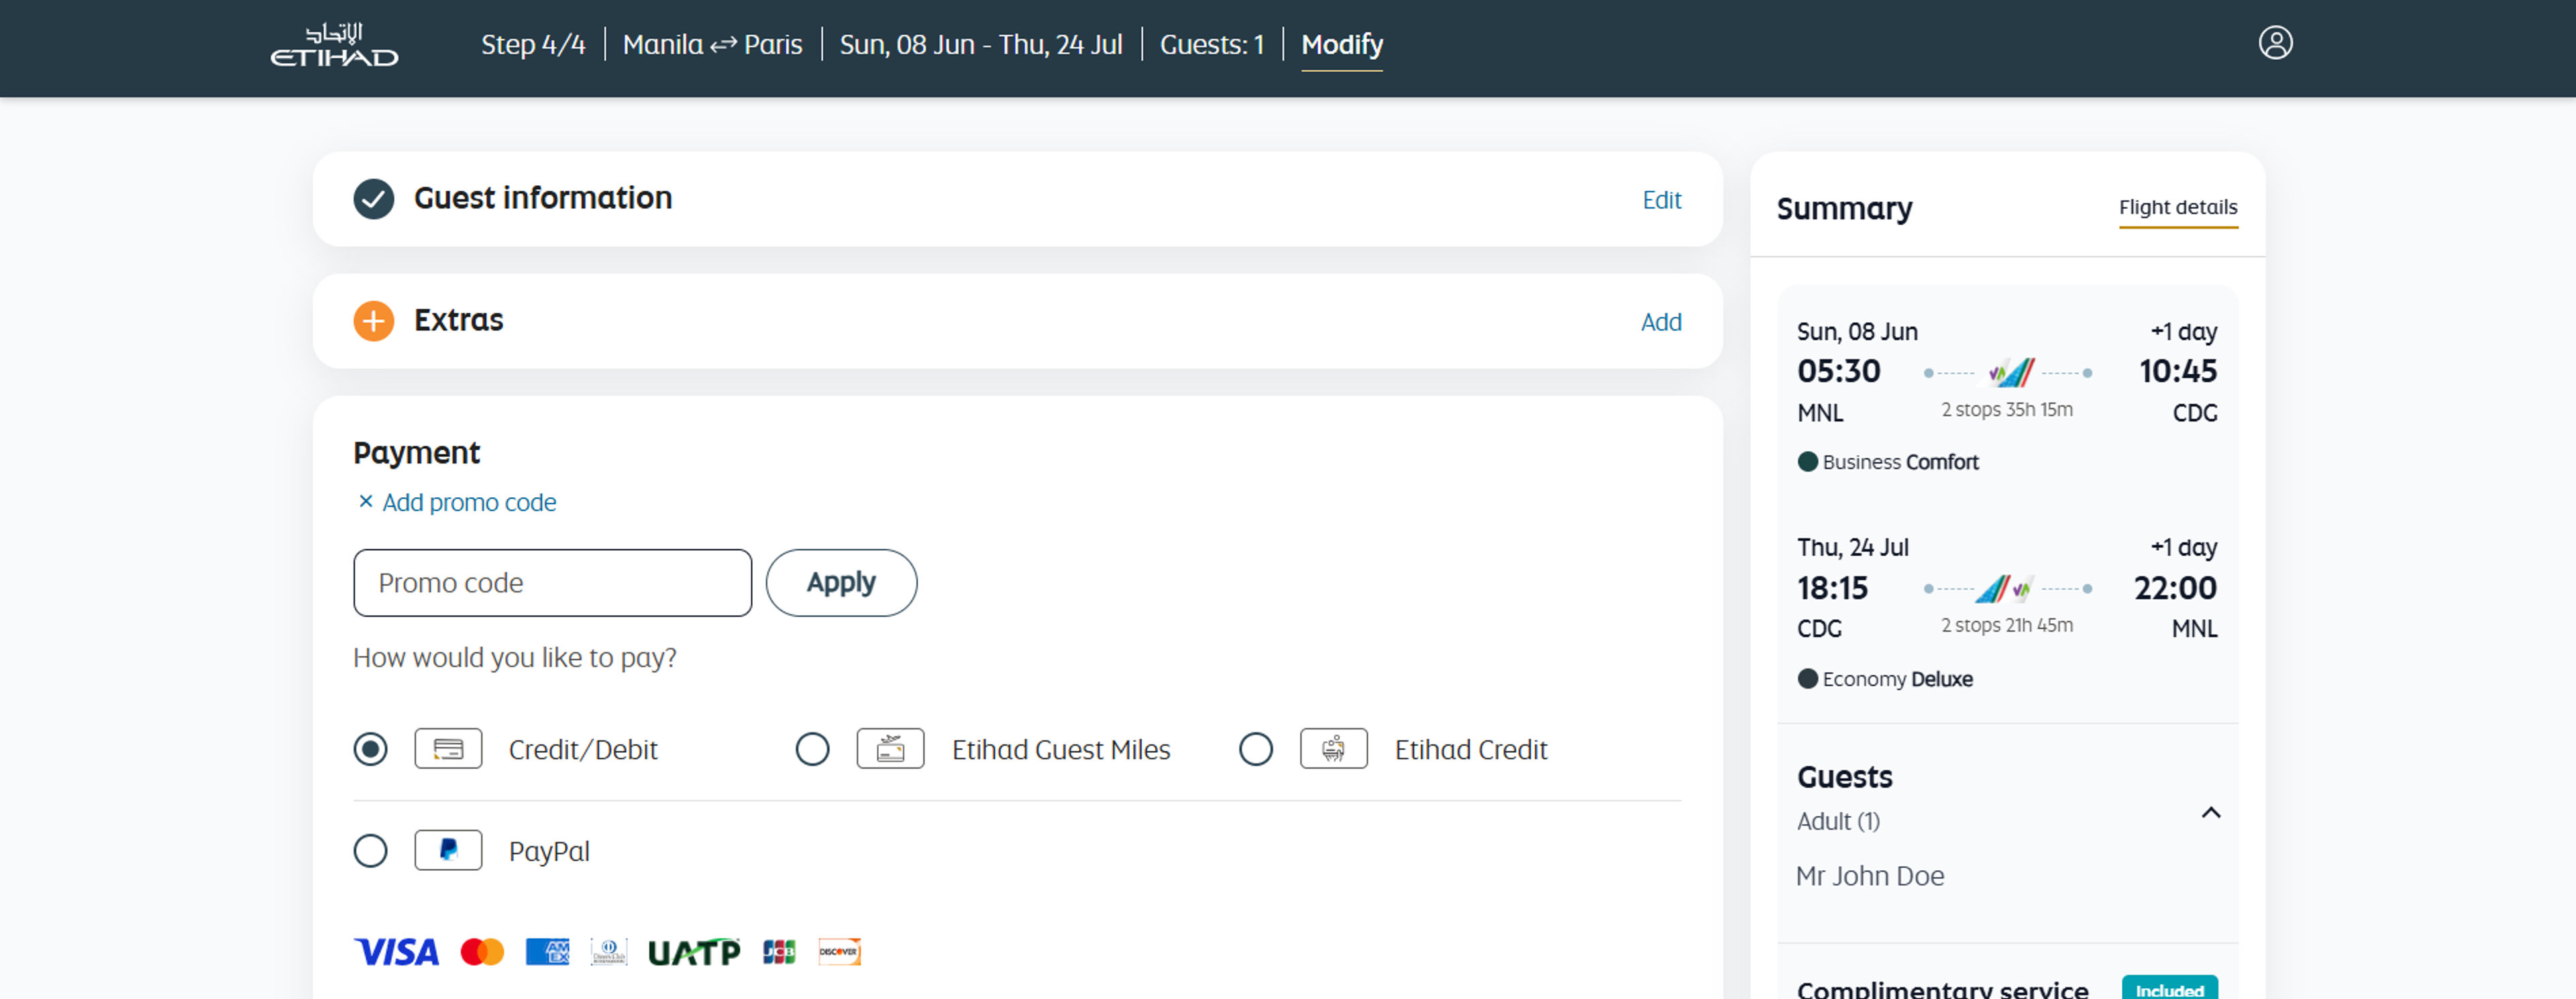Screen dimensions: 2576x999
Task: Click the Manila to Paris route text
Action: click(712, 45)
